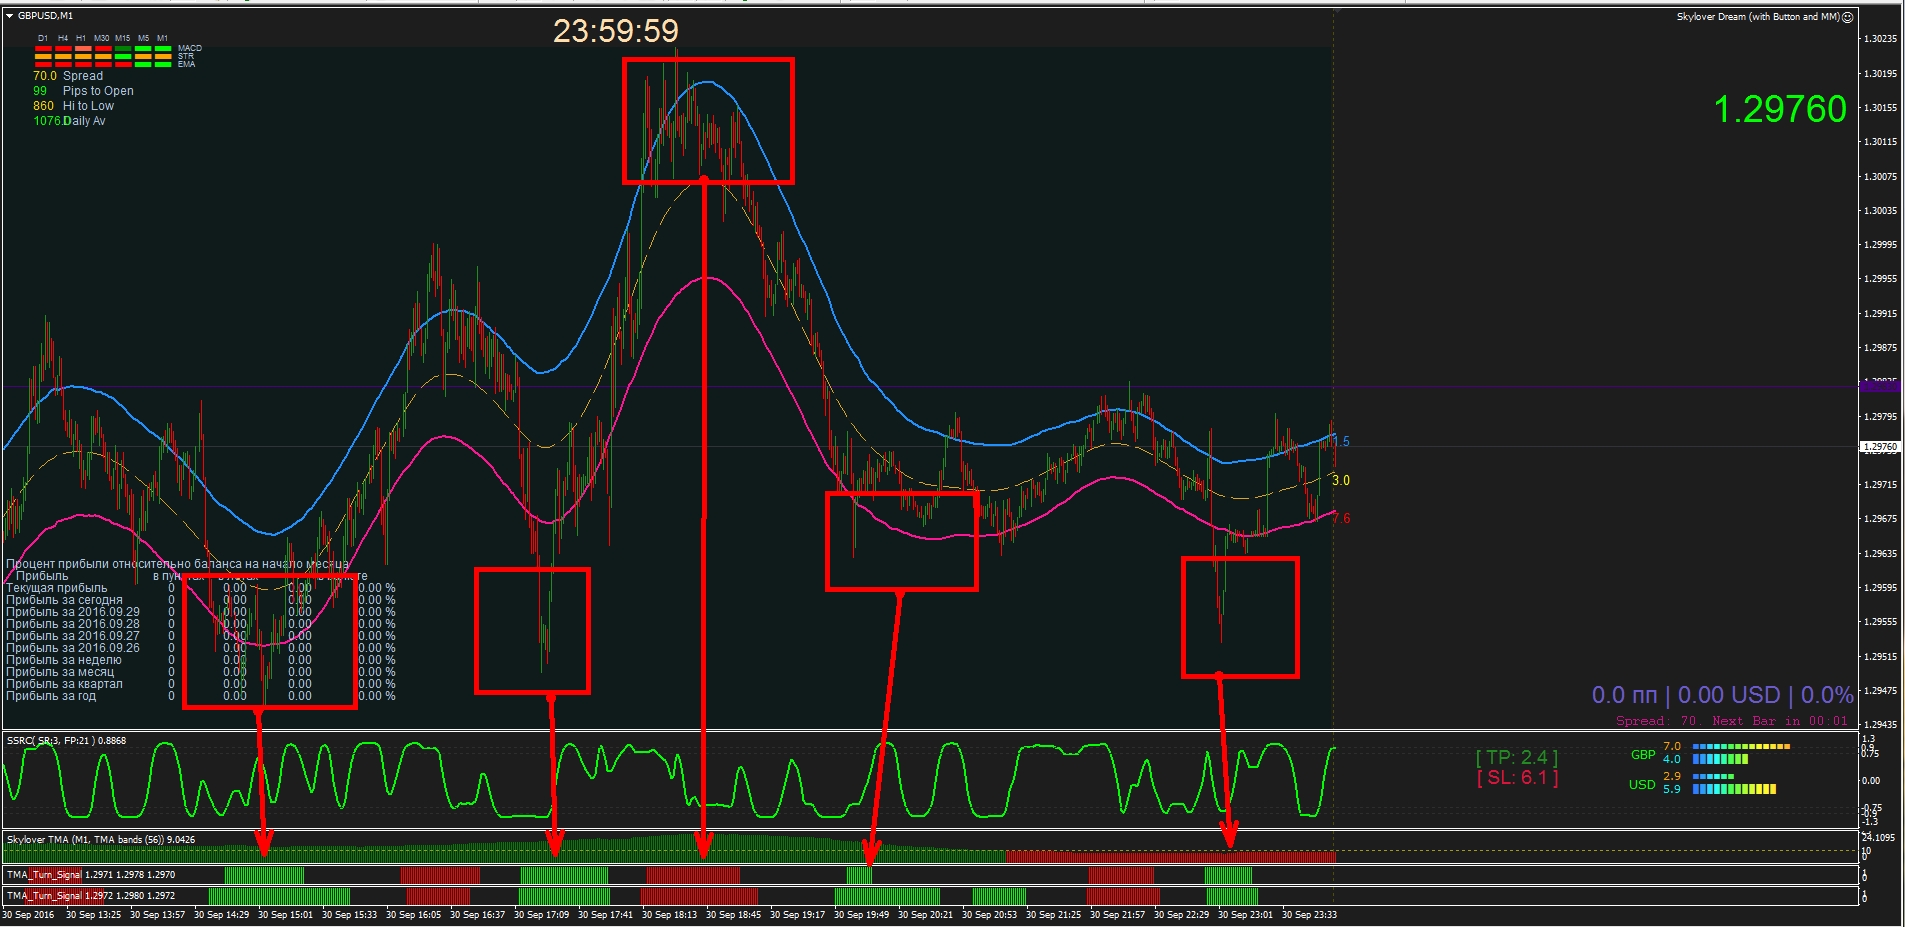The height and width of the screenshot is (927, 1905).
Task: Click the yellow 3.0 middle TMA band label
Action: click(x=1341, y=481)
